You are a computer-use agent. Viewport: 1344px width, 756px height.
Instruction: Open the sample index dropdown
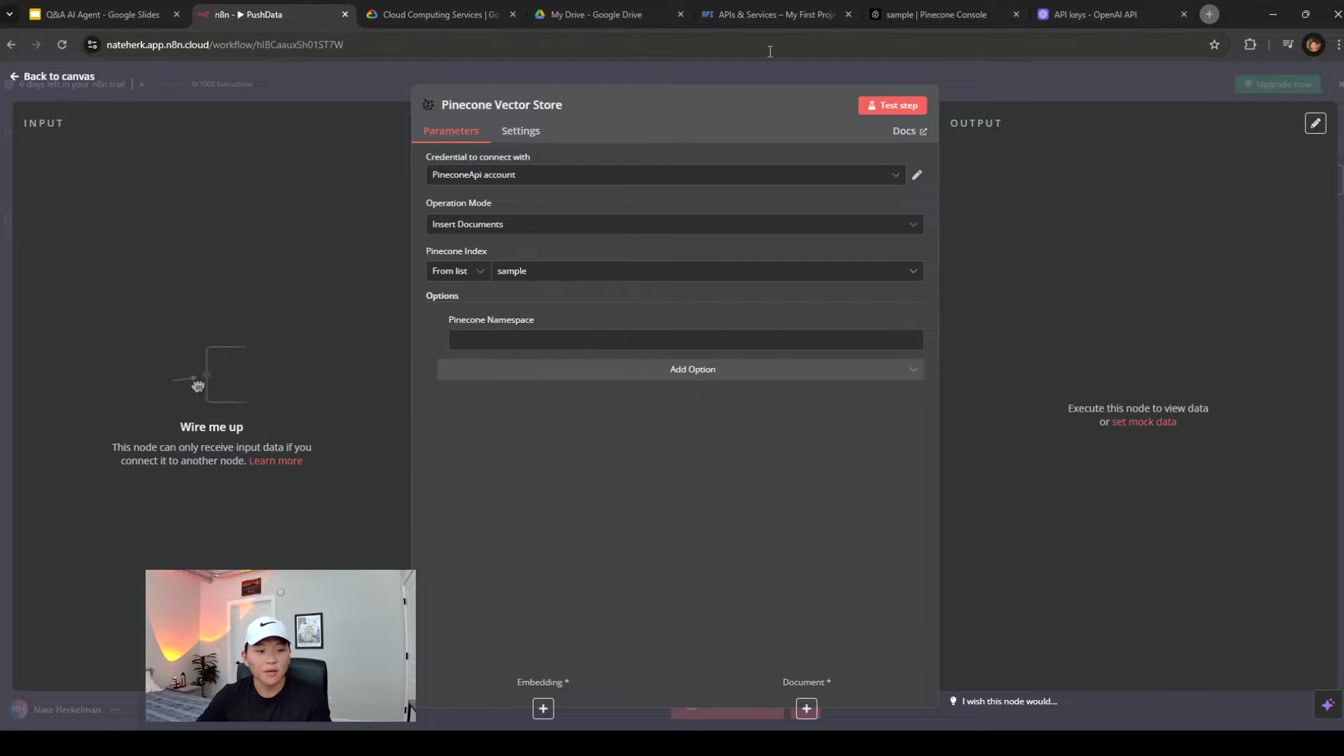707,271
